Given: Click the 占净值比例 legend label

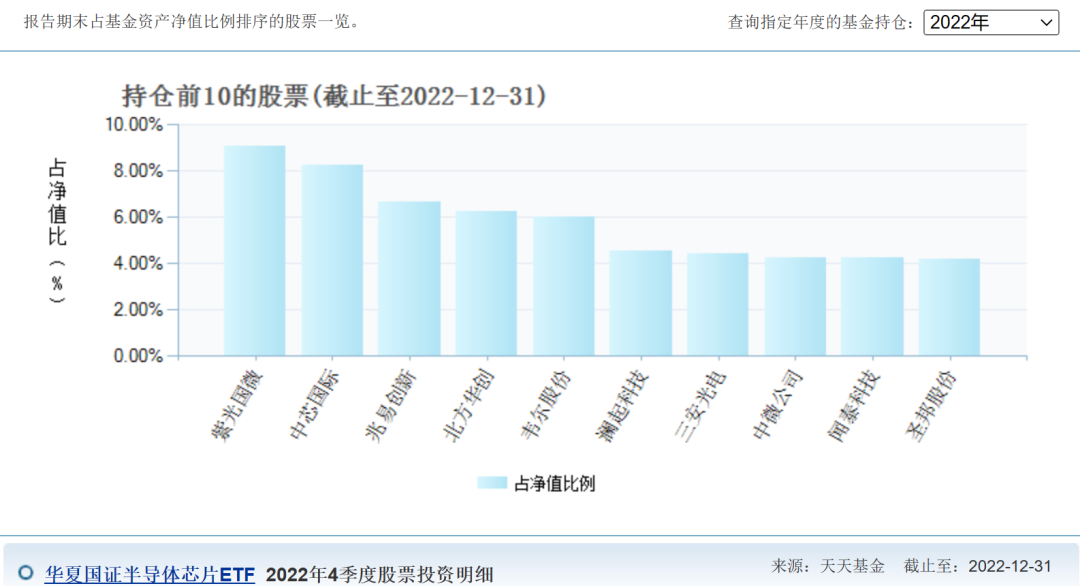Looking at the screenshot, I should 554,484.
